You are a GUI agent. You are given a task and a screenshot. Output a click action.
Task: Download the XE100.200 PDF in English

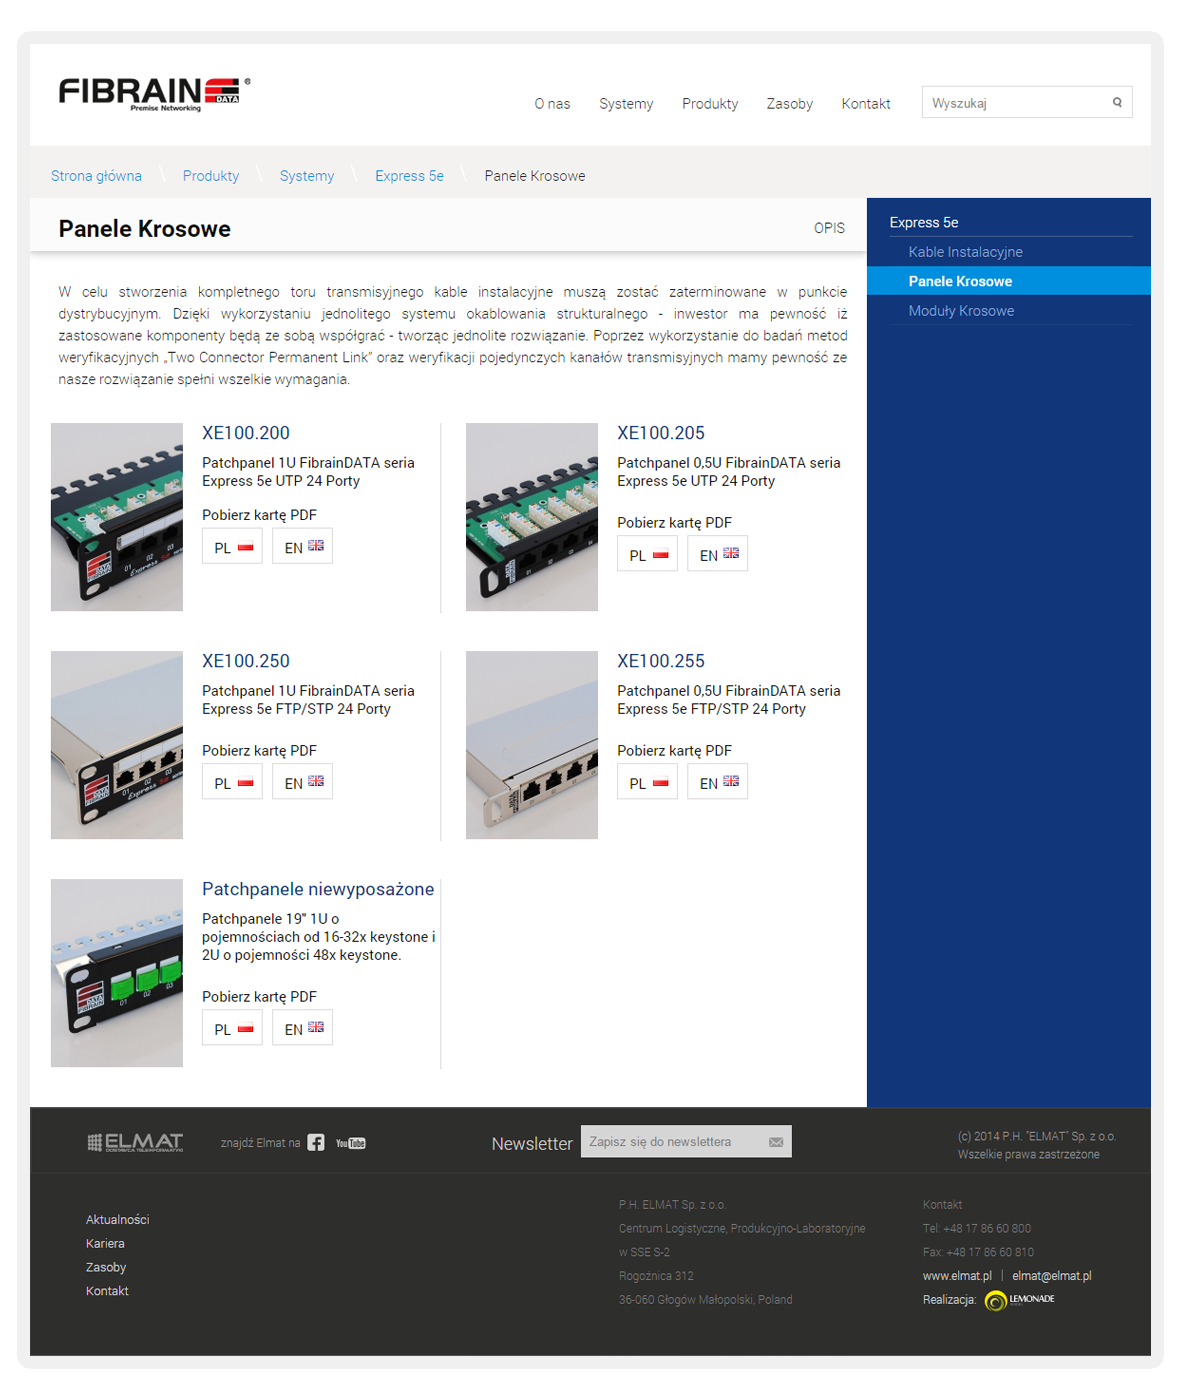[302, 547]
